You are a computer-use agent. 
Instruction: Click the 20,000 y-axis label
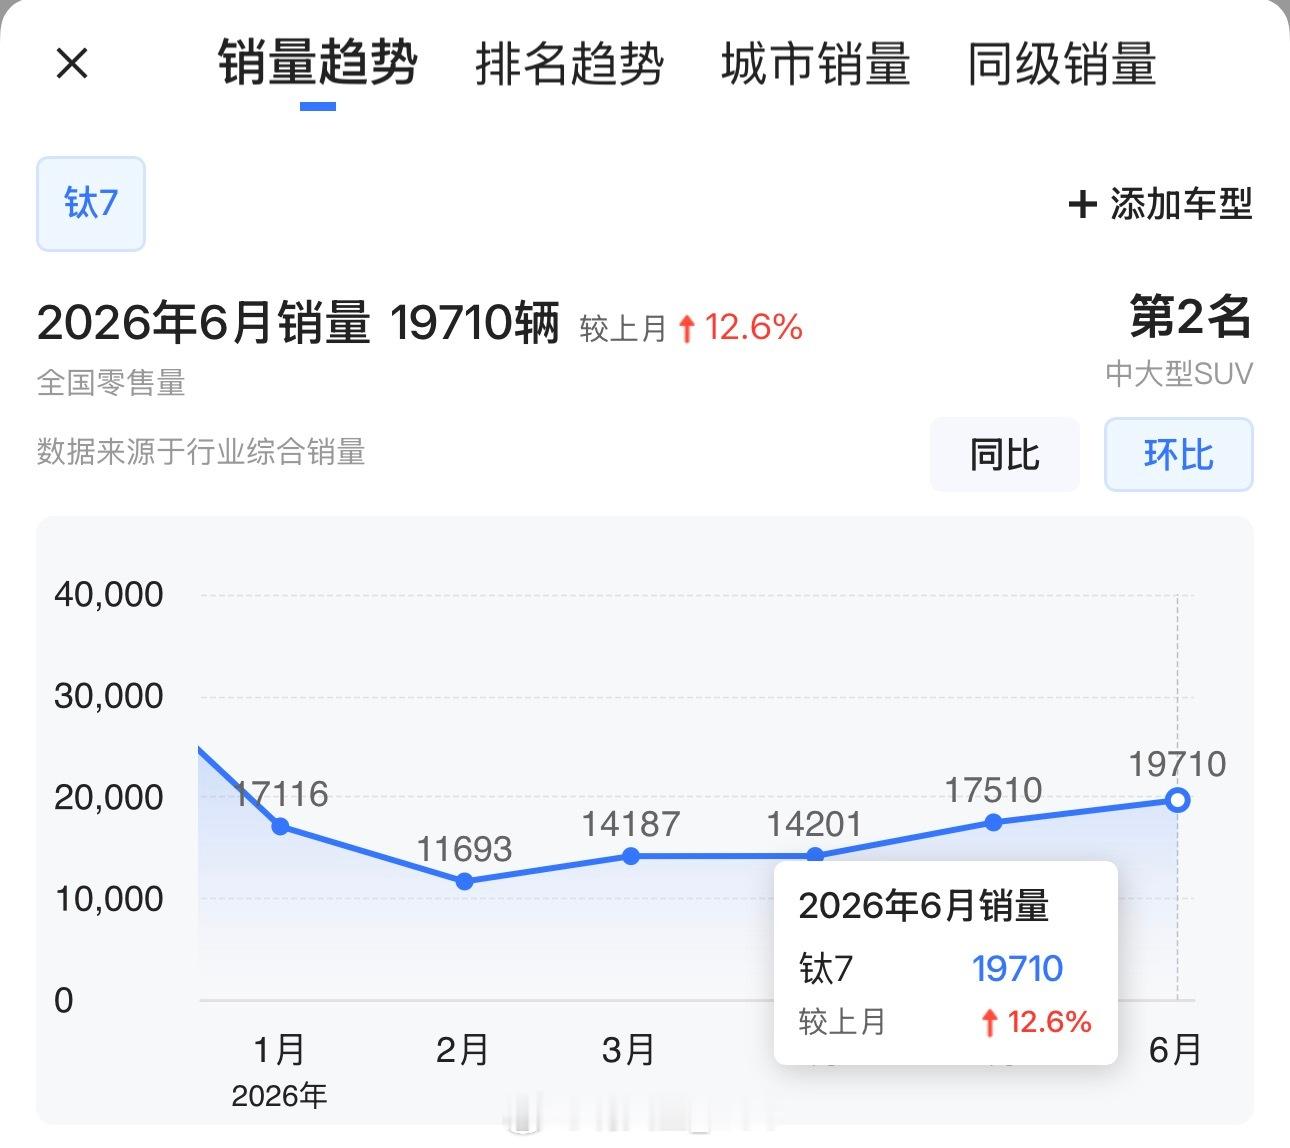coord(109,797)
